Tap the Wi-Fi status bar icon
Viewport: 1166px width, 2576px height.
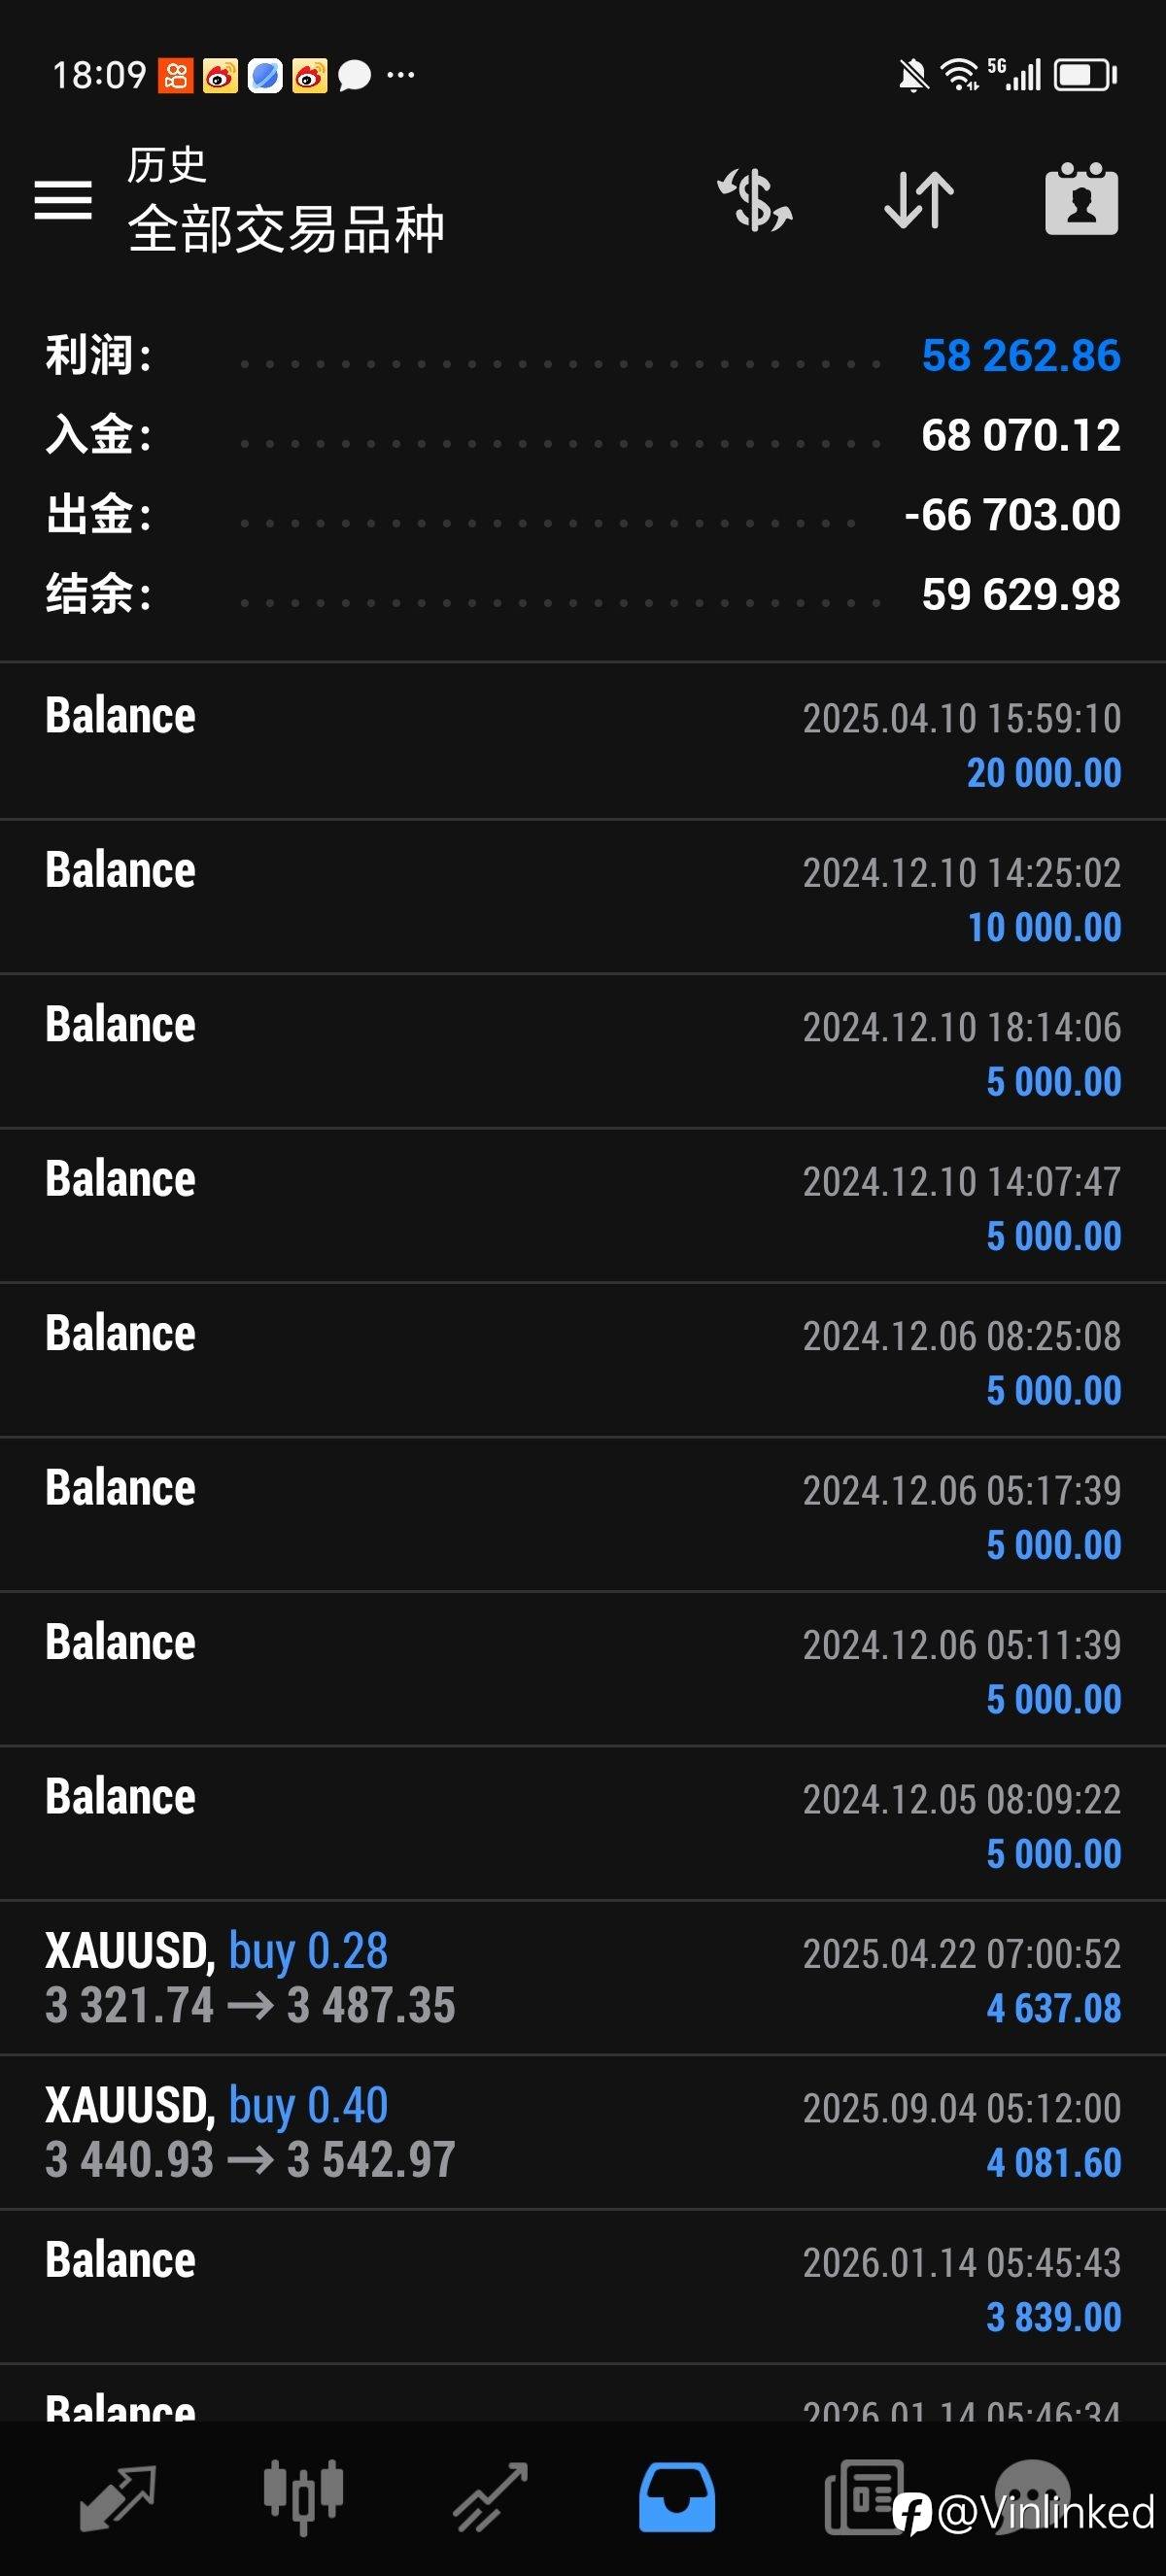pyautogui.click(x=960, y=74)
